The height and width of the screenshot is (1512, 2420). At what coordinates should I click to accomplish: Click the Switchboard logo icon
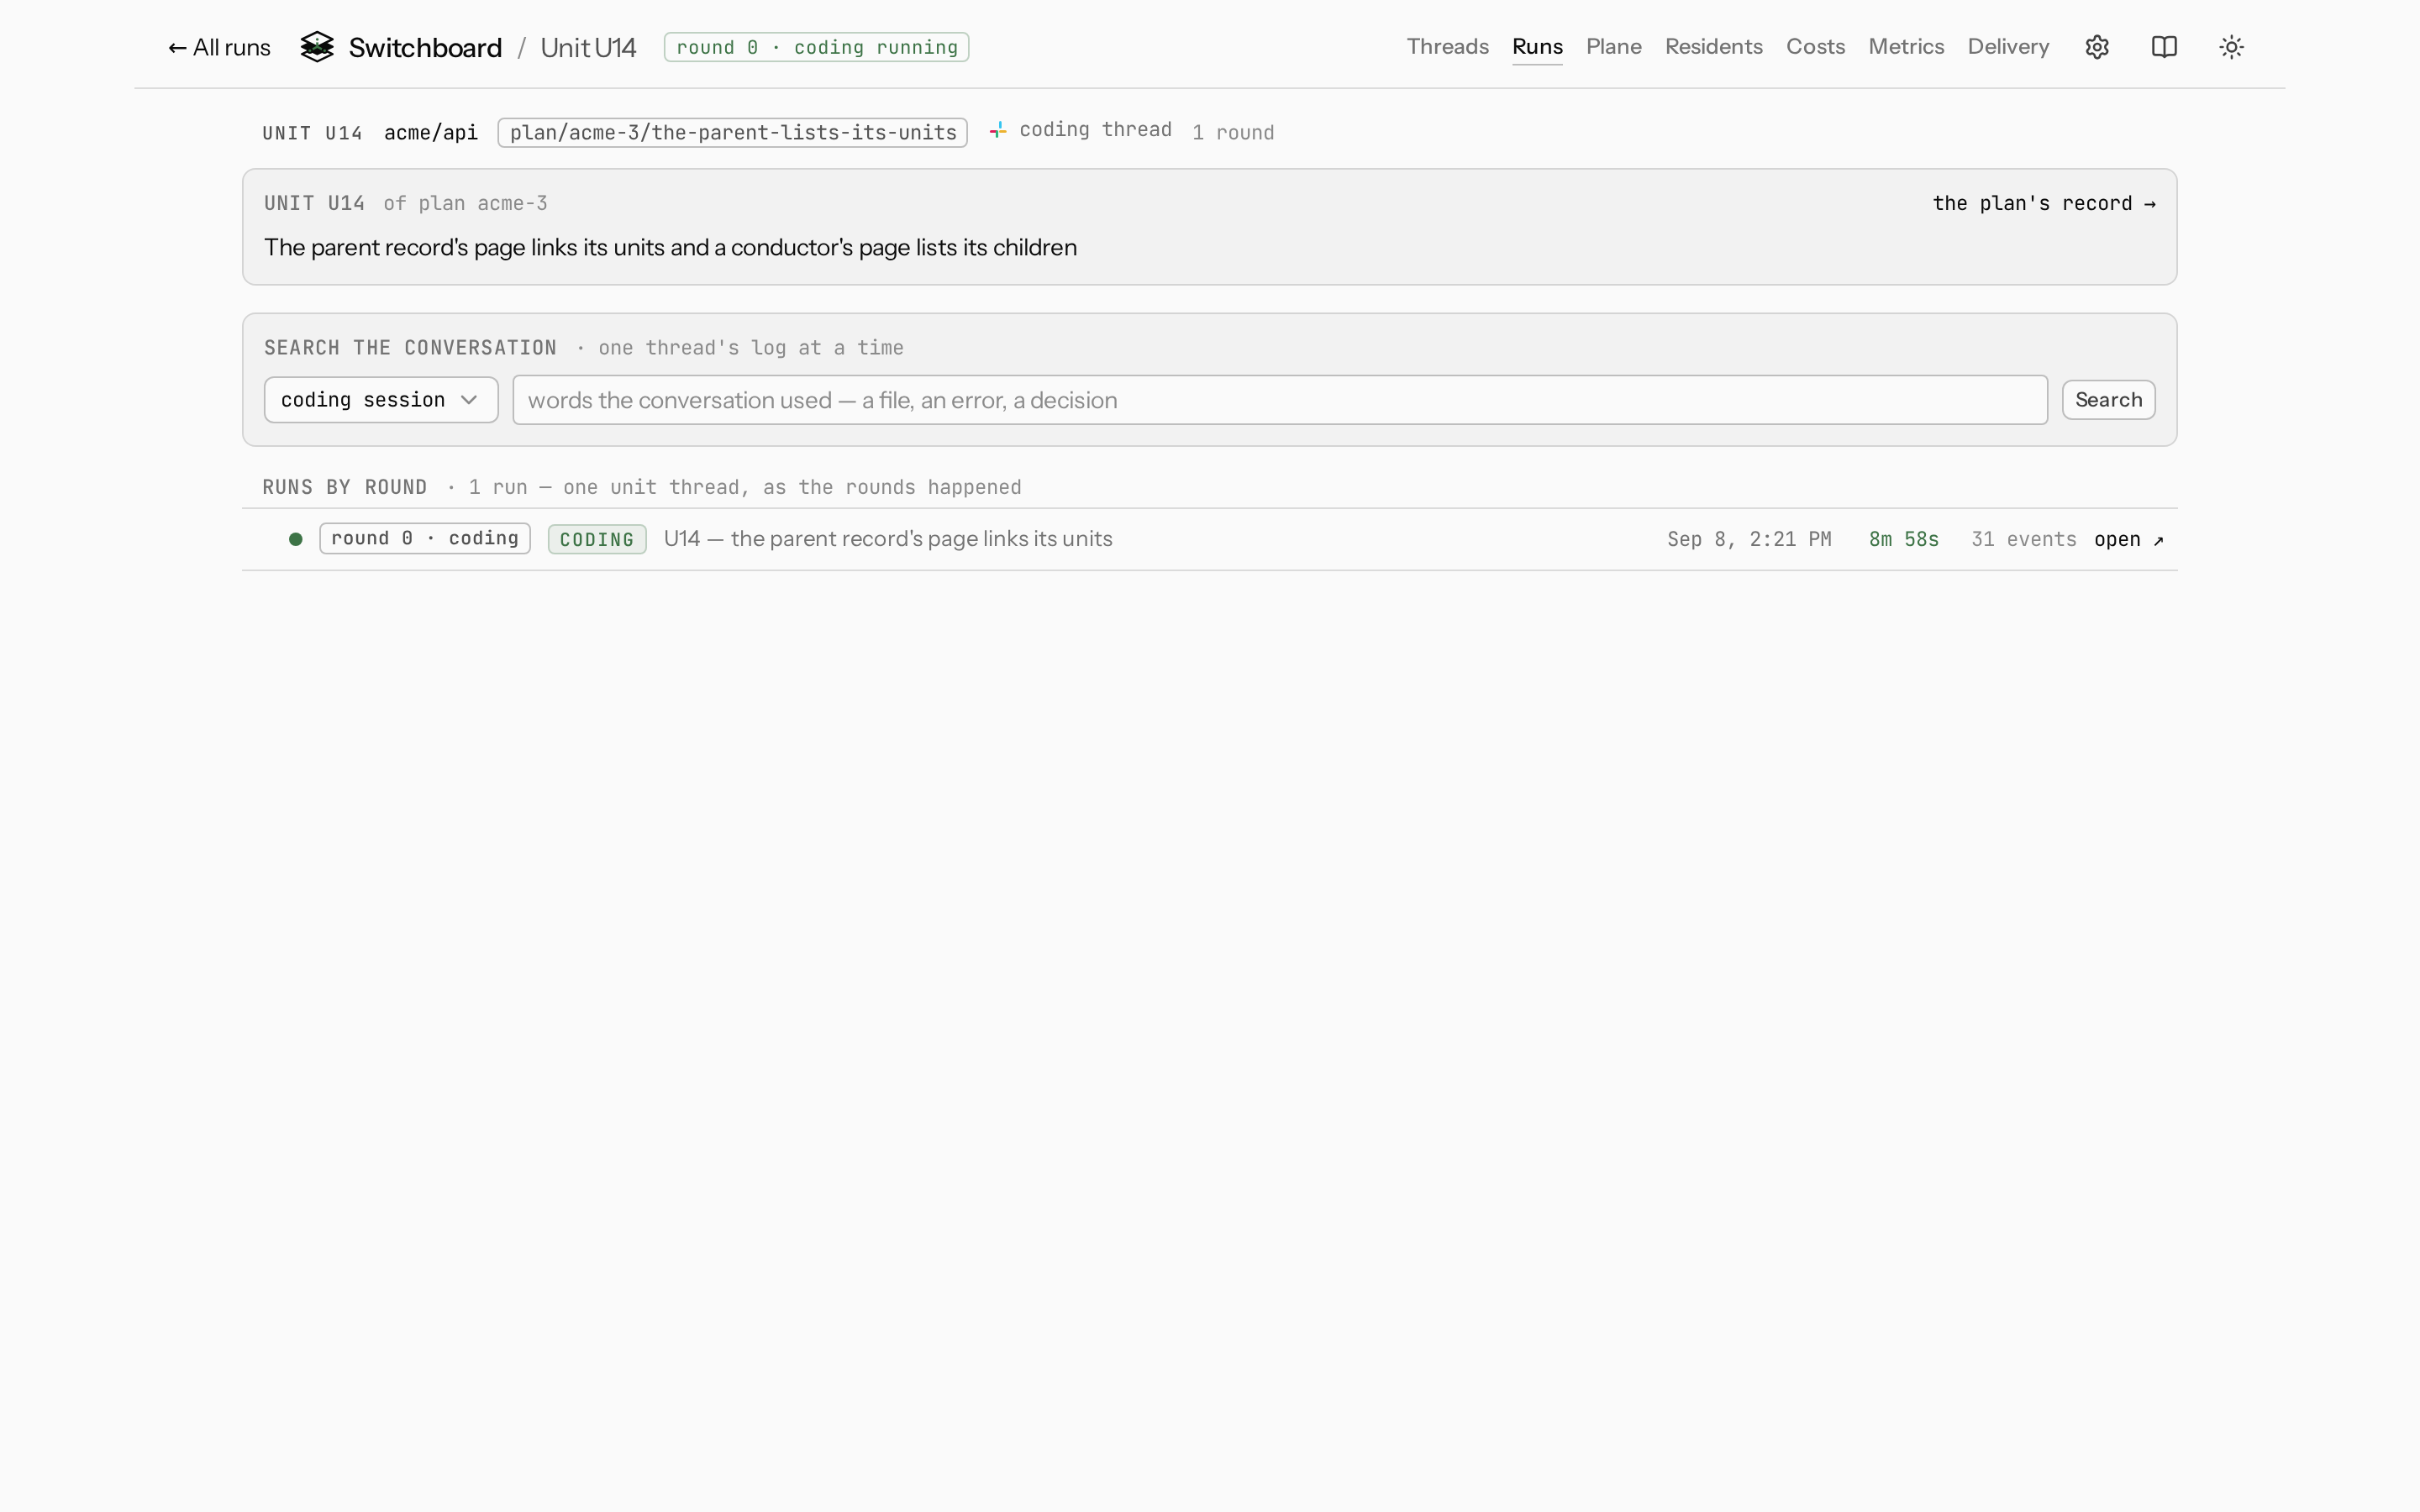317,47
